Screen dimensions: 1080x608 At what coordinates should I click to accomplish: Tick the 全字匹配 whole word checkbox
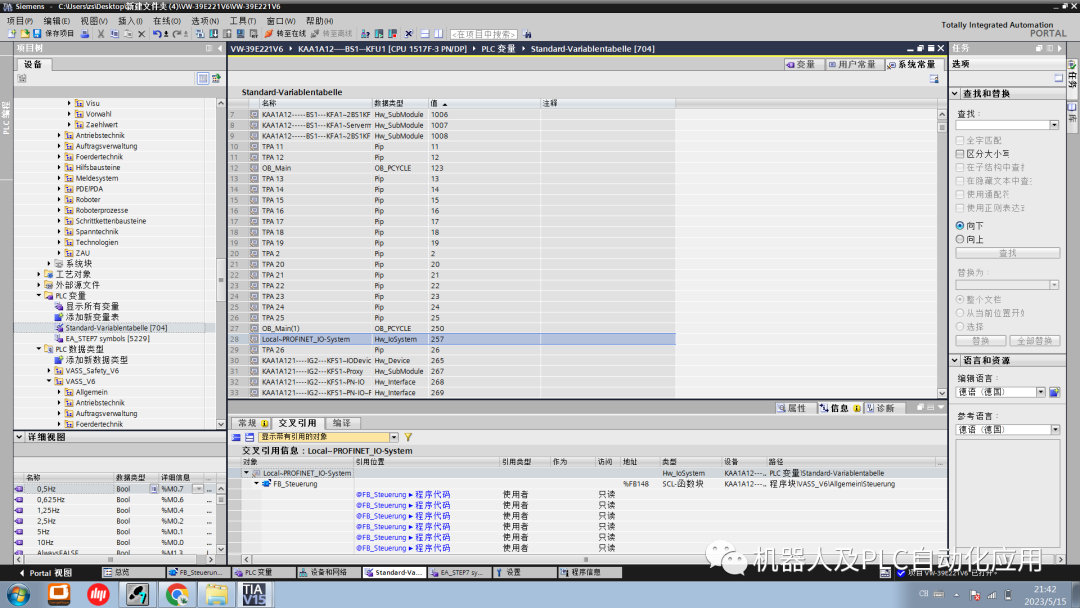(959, 140)
